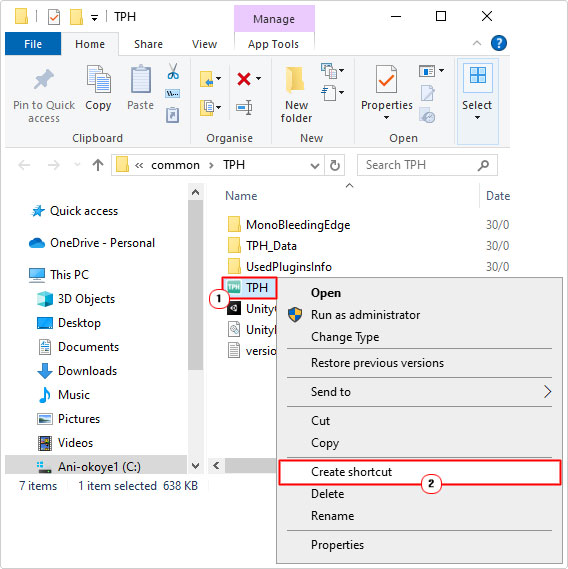568x569 pixels.
Task: Select OneDrive - Personal in sidebar
Action: (x=102, y=243)
